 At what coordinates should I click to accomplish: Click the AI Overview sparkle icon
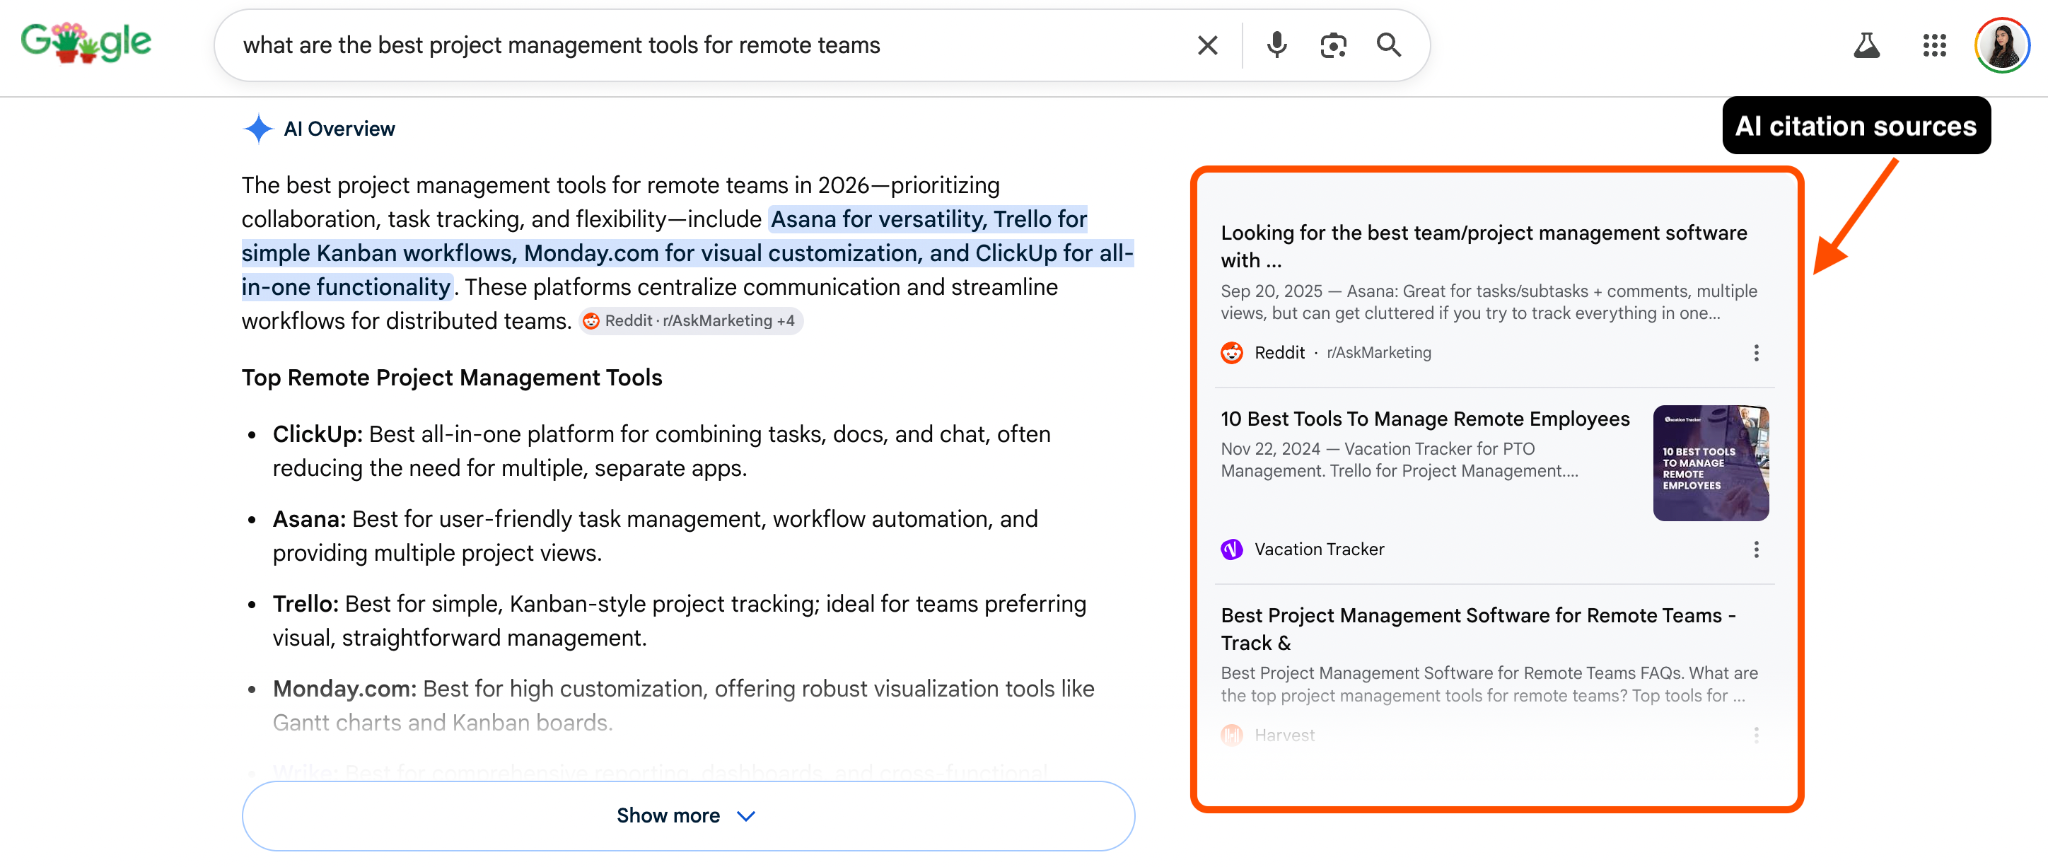(x=258, y=129)
